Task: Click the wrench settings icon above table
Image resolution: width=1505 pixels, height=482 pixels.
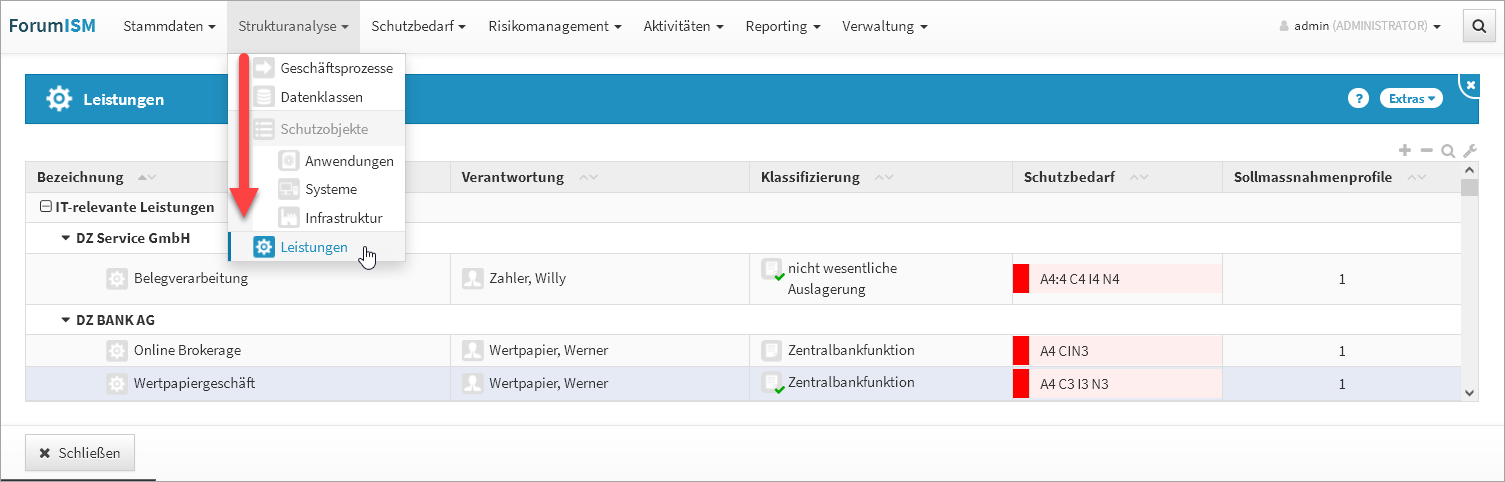Action: [1469, 151]
